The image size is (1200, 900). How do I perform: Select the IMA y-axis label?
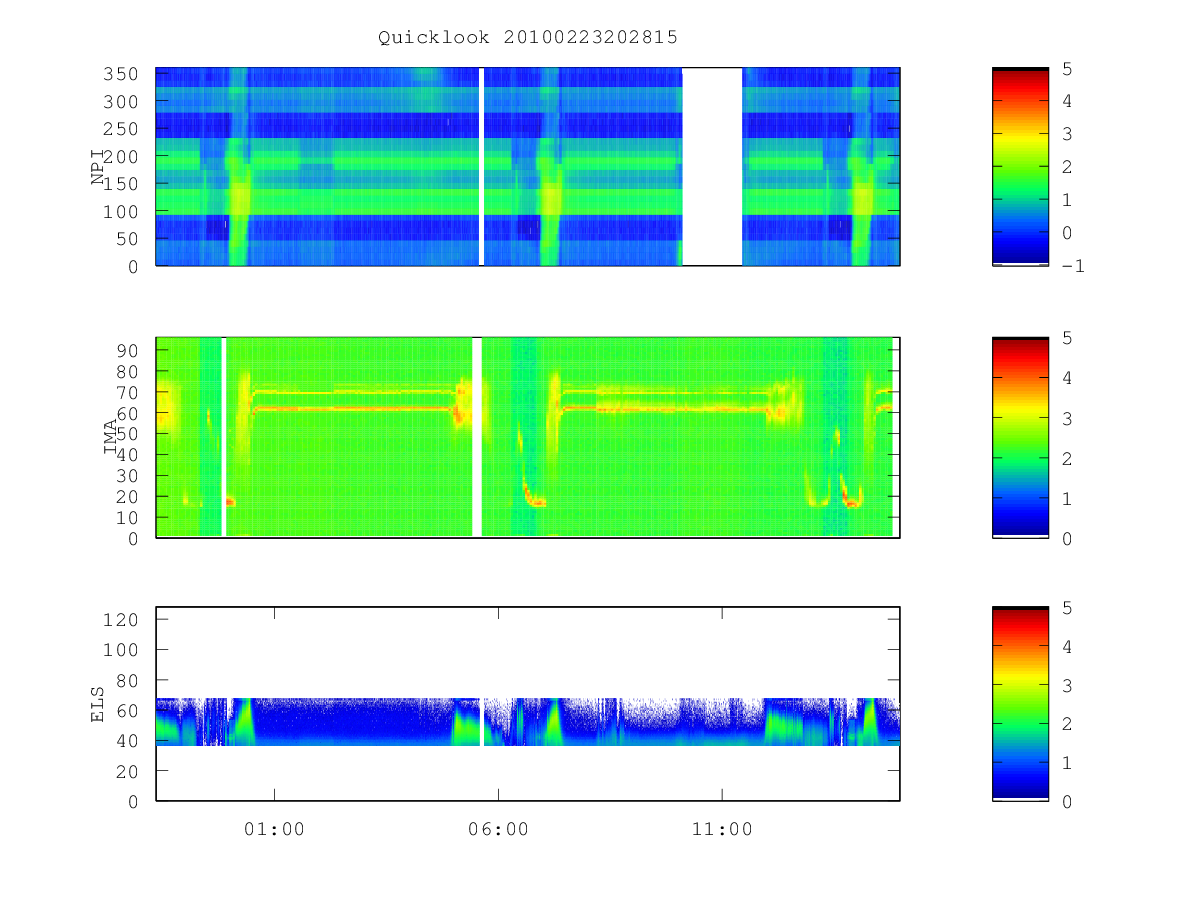tap(110, 437)
